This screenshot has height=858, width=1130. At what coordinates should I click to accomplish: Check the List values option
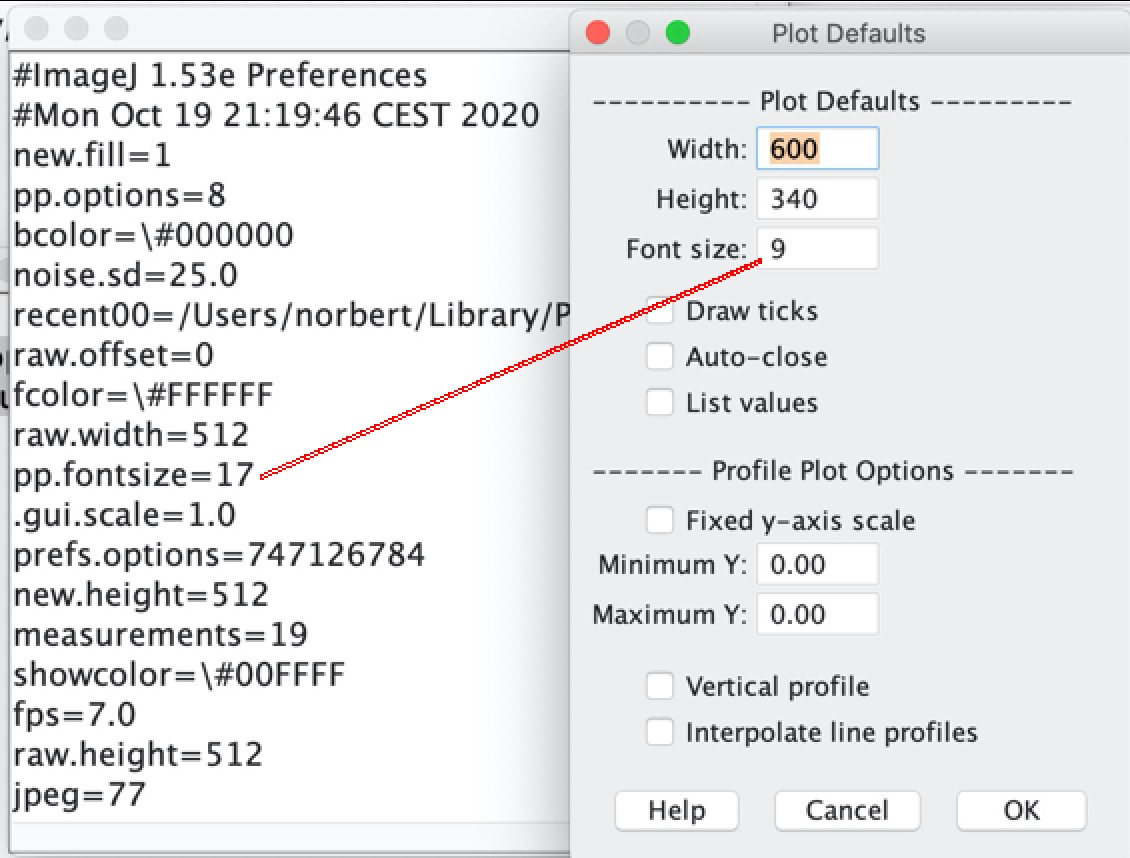(x=660, y=403)
